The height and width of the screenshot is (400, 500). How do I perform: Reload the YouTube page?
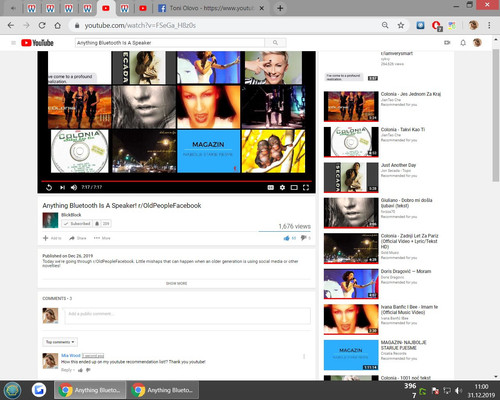coord(42,25)
